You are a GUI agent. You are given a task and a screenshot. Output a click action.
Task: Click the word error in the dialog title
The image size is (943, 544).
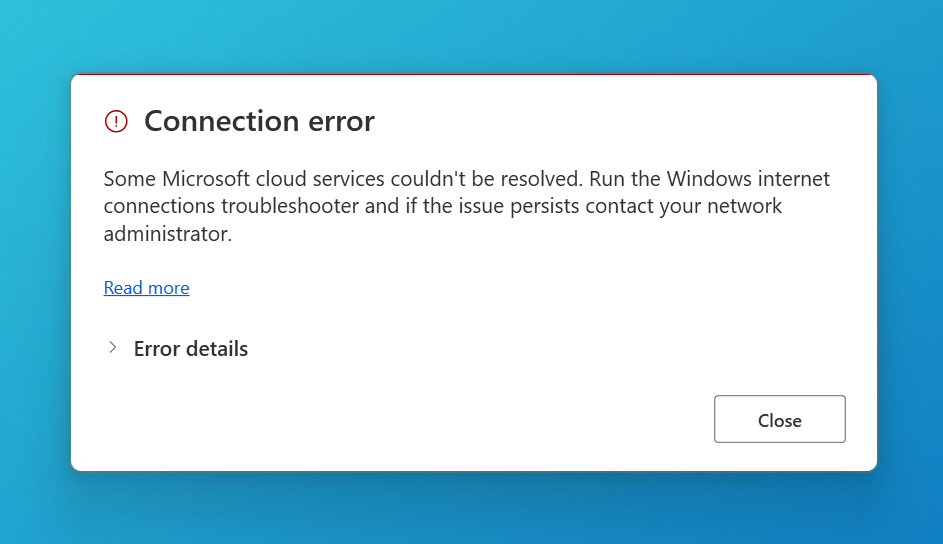coord(341,122)
